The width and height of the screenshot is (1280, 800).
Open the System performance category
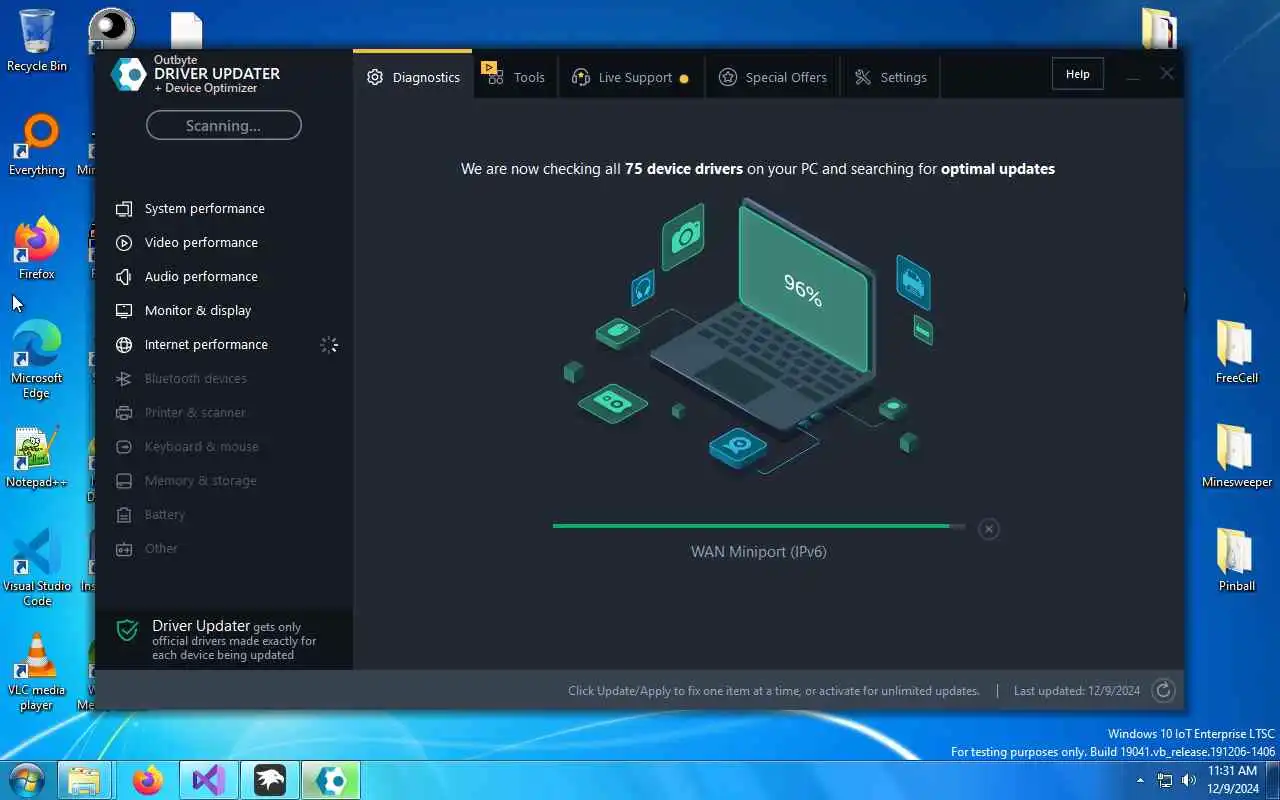click(x=204, y=208)
